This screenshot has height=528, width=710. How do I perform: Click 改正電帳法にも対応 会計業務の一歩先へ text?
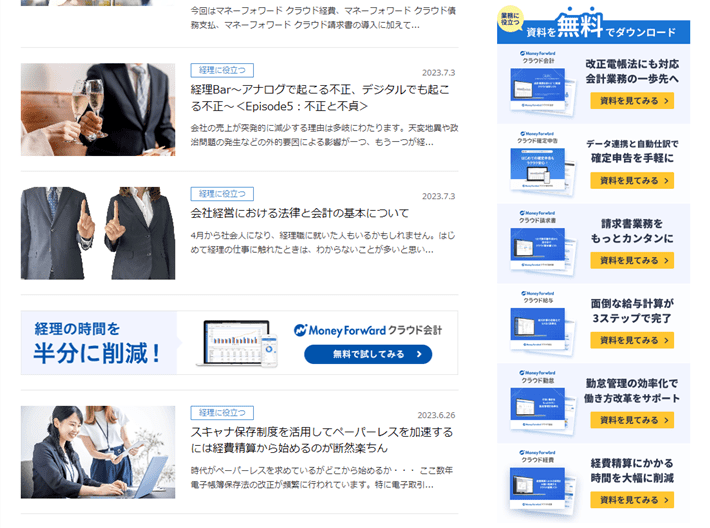[x=632, y=71]
